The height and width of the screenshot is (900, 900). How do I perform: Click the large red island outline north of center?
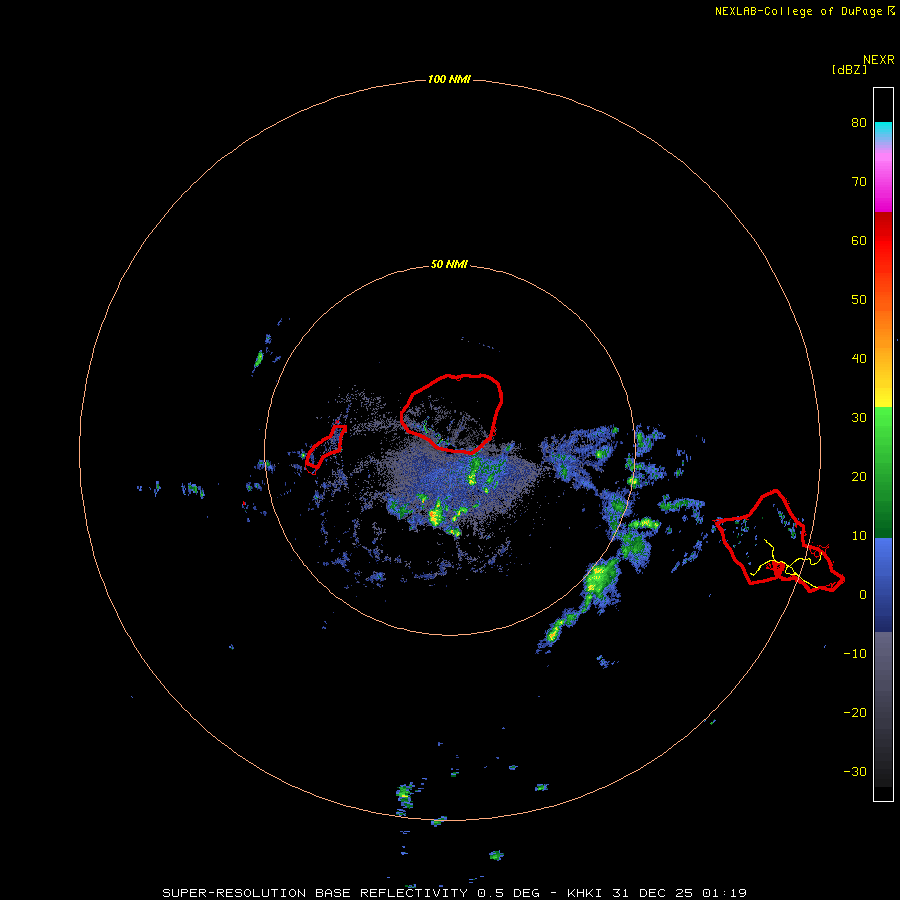point(451,413)
